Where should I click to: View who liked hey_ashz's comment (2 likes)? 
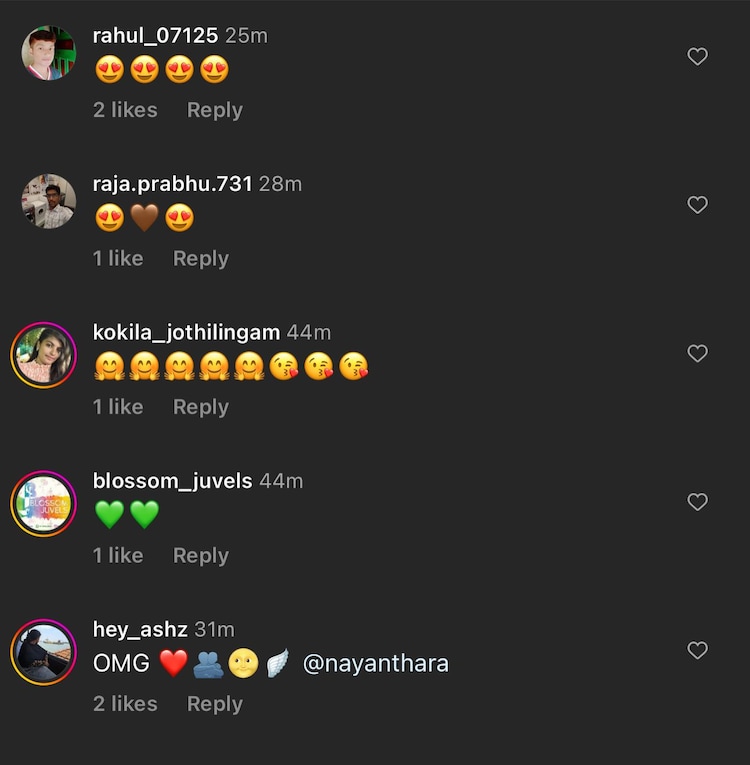pyautogui.click(x=125, y=704)
